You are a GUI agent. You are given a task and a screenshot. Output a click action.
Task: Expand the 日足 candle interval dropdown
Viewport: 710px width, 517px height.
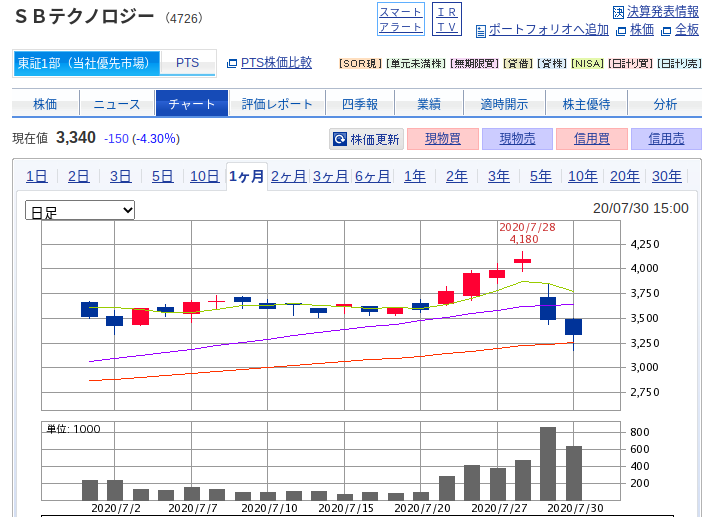tap(80, 210)
